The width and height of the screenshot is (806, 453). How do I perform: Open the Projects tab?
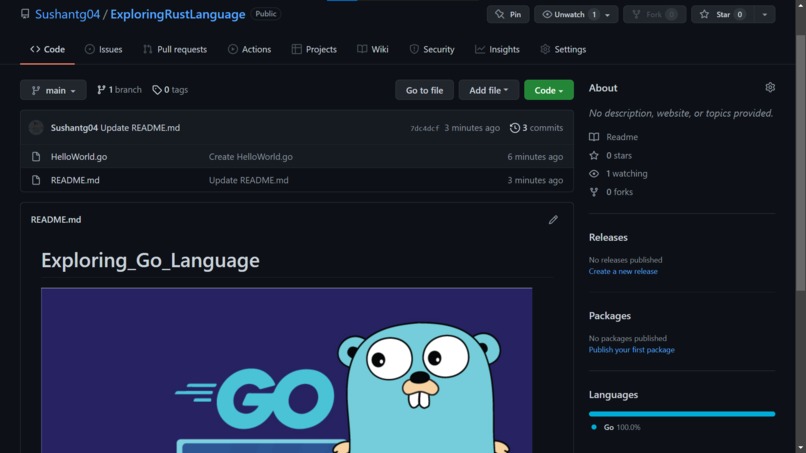(314, 49)
